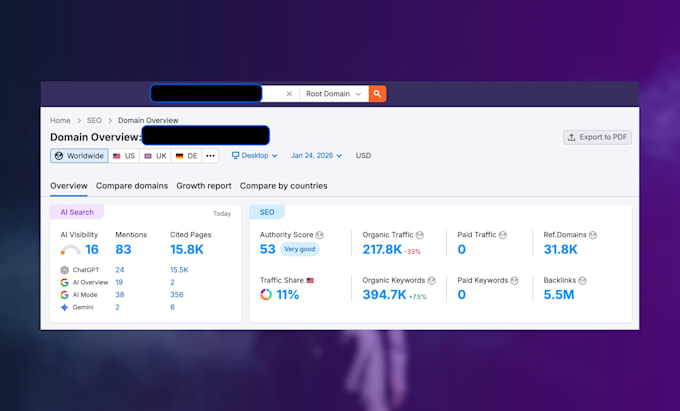Click USD currency label
Image resolution: width=680 pixels, height=411 pixels.
pos(363,156)
